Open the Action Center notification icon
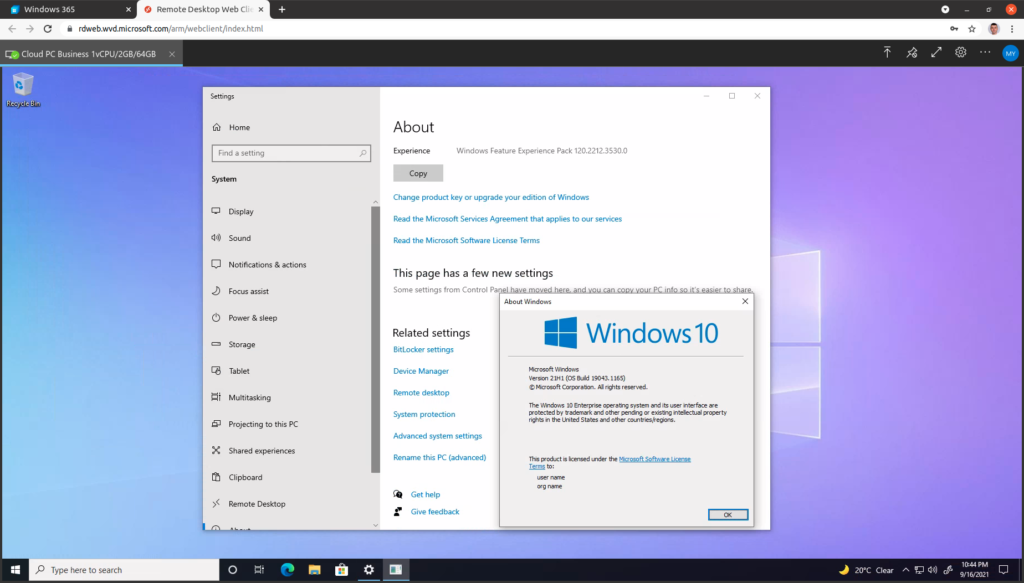The width and height of the screenshot is (1024, 583). click(x=1004, y=570)
